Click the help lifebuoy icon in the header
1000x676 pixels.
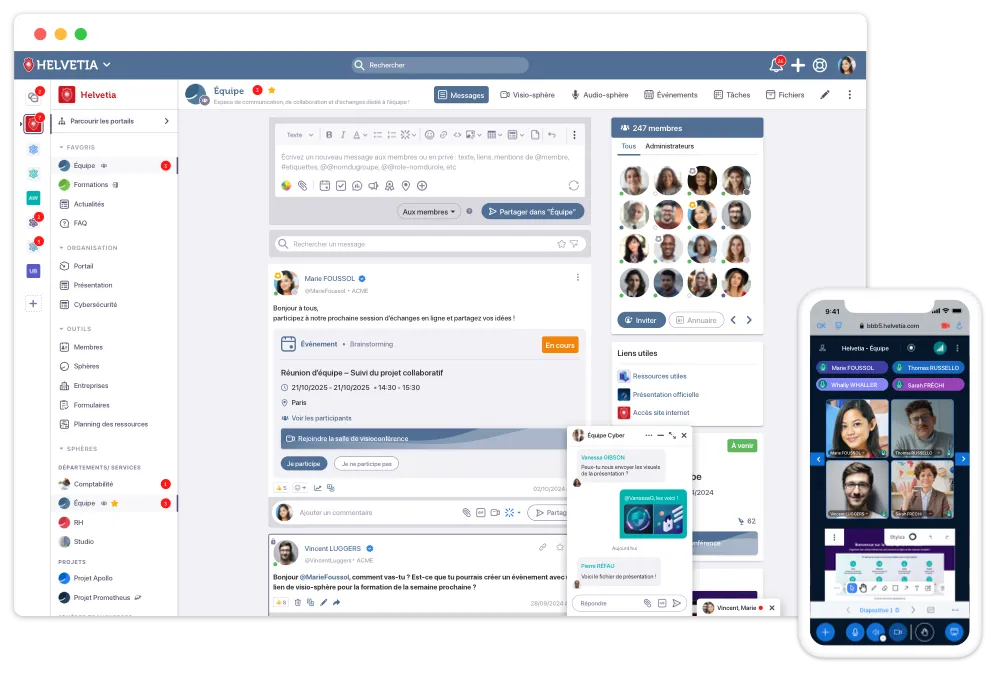[820, 66]
